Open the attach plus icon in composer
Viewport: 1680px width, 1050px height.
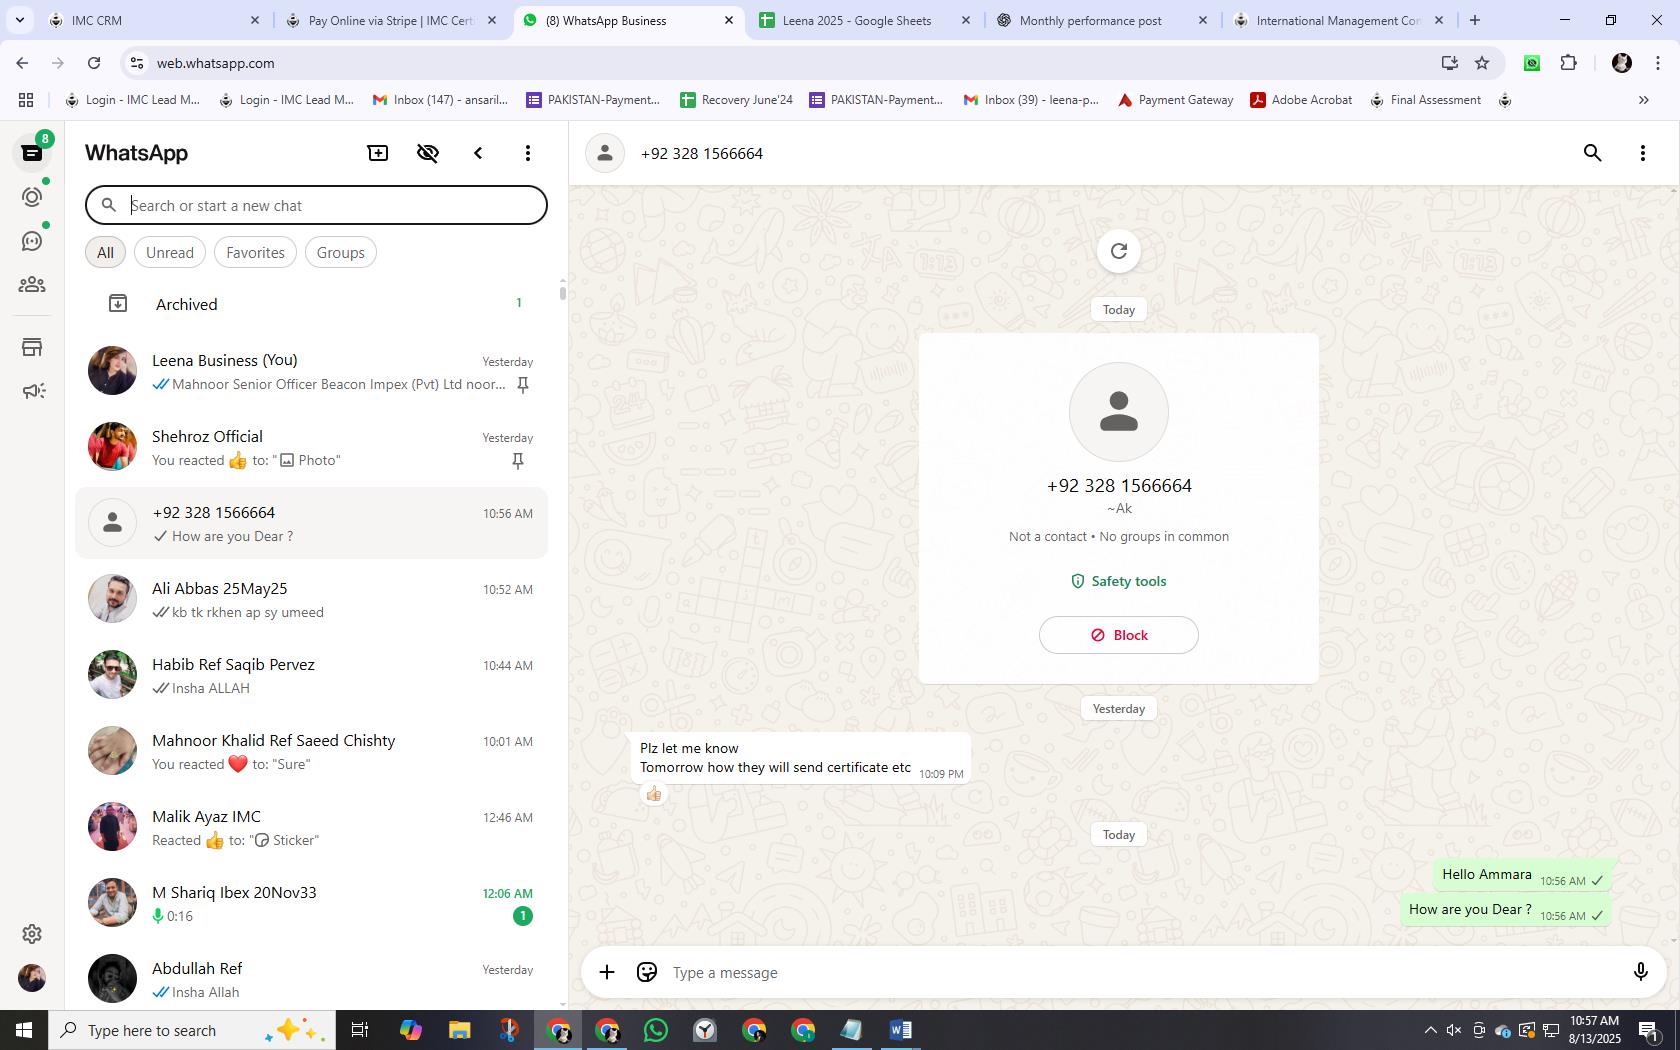607,972
